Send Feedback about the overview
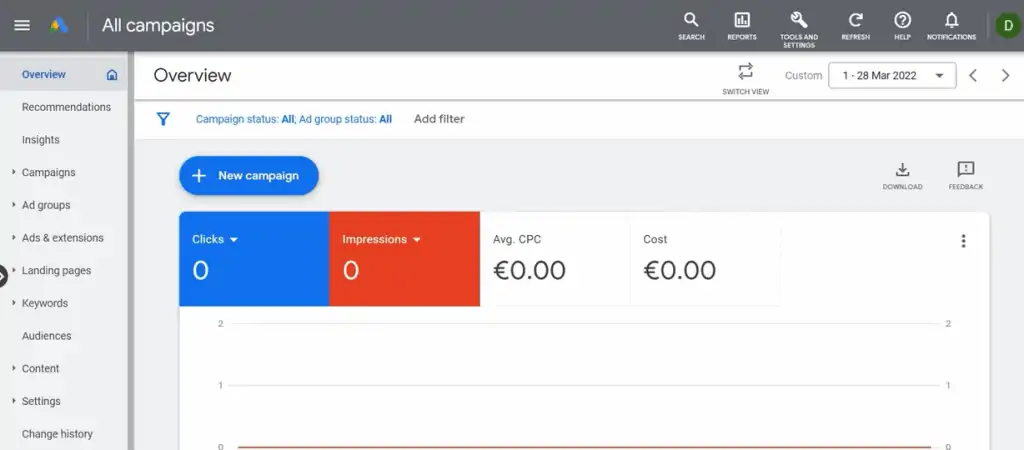 [x=966, y=176]
